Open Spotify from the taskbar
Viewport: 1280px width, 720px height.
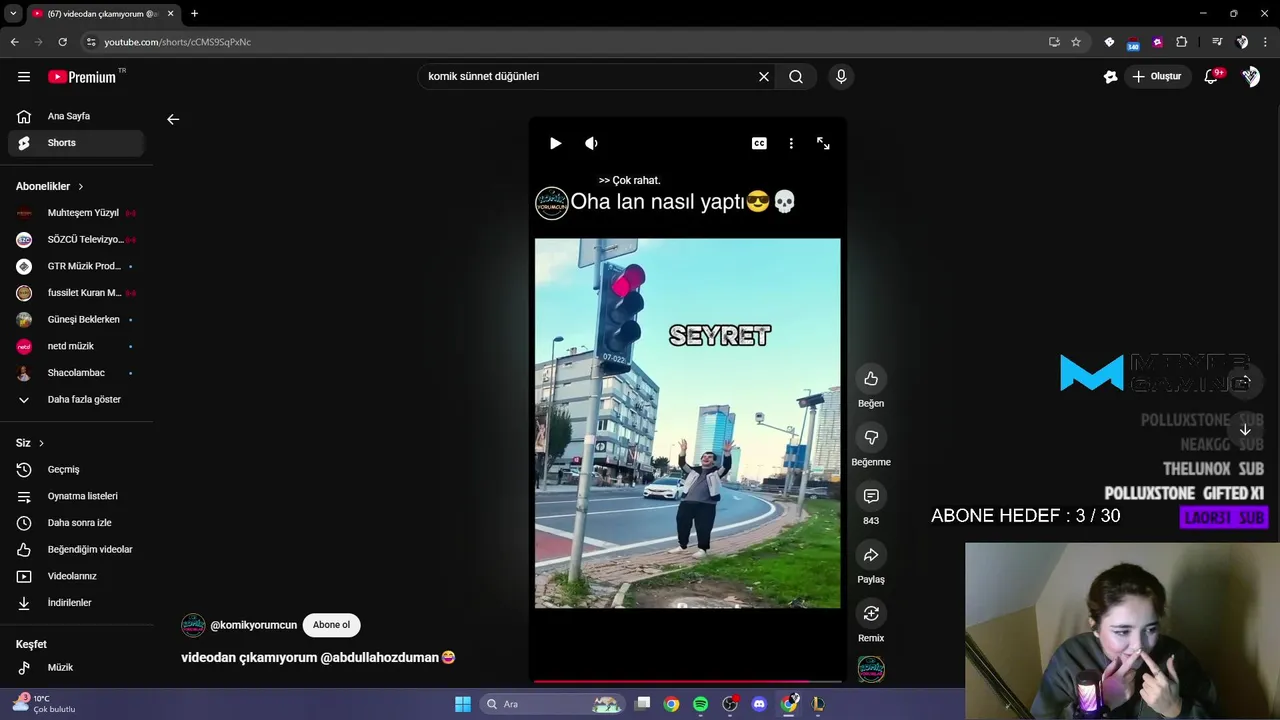pos(700,704)
